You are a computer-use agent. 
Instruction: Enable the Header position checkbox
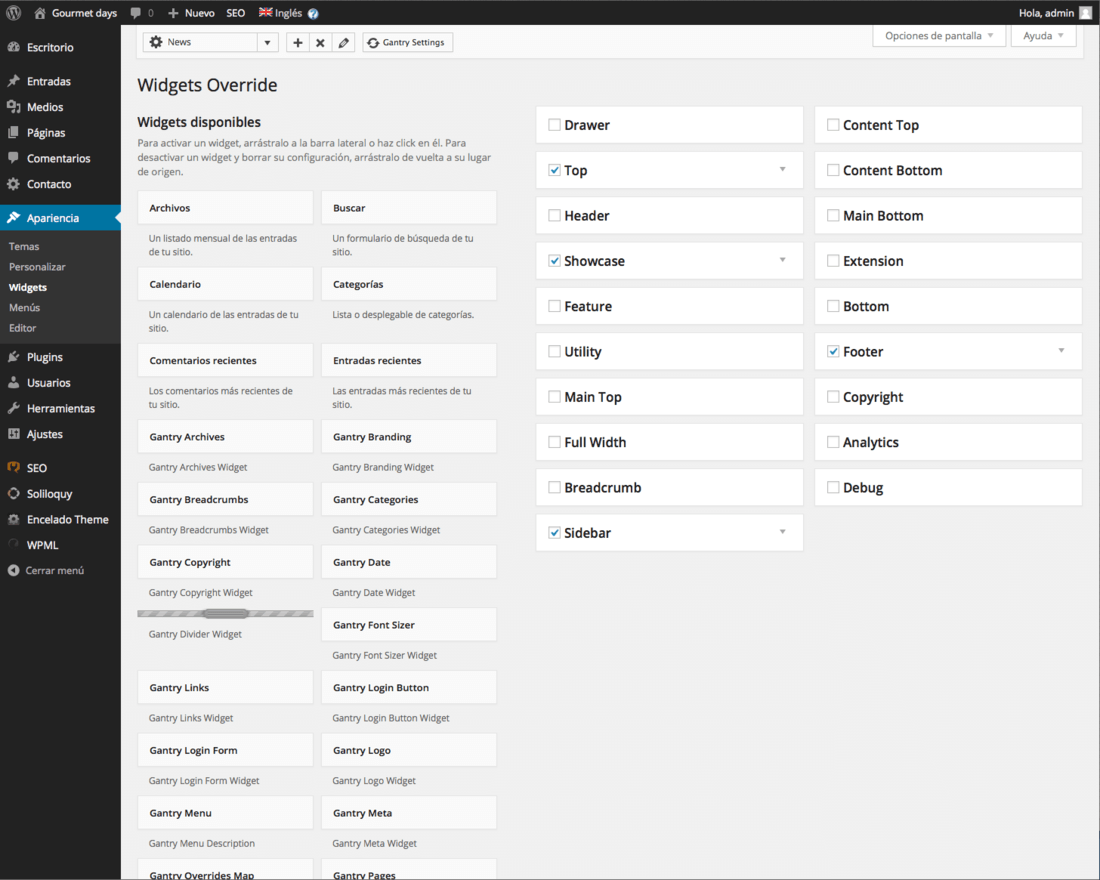pyautogui.click(x=554, y=215)
